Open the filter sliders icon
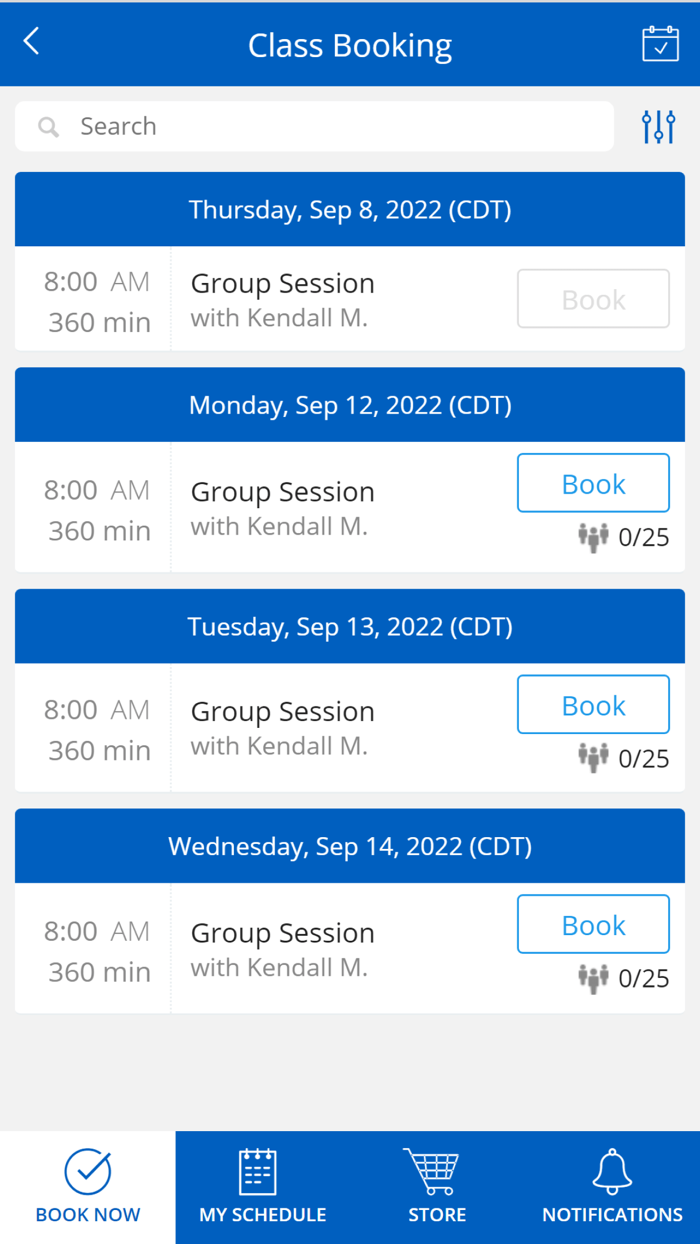The width and height of the screenshot is (700, 1244). pos(658,127)
